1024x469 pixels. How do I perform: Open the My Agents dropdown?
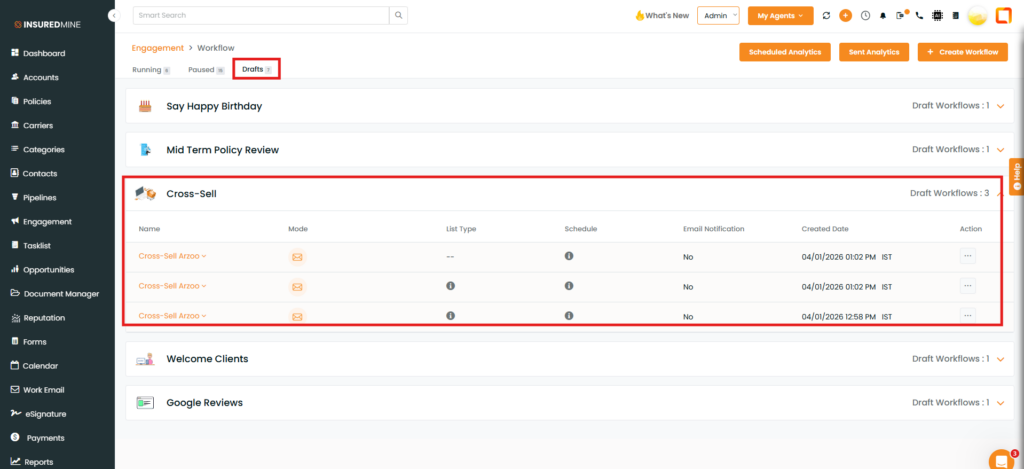click(780, 16)
